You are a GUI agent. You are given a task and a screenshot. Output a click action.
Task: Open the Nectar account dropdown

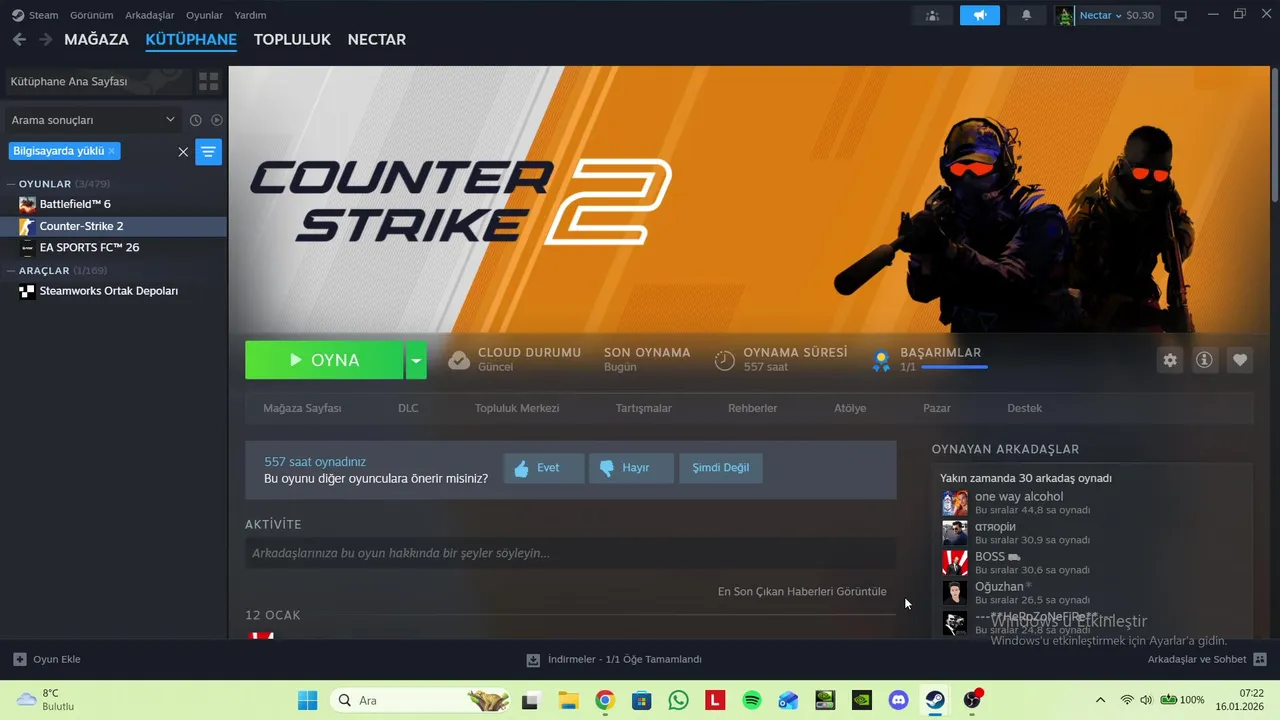(1116, 15)
